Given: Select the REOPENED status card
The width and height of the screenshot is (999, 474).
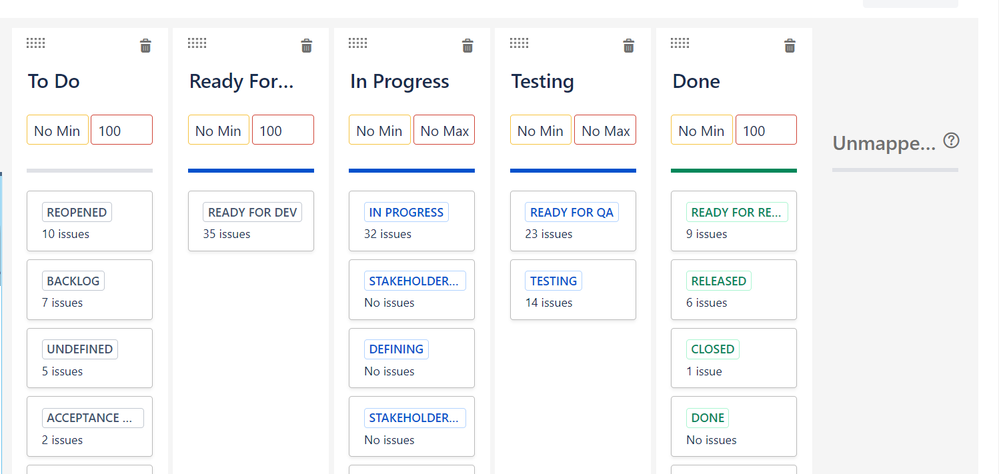Looking at the screenshot, I should coord(90,221).
